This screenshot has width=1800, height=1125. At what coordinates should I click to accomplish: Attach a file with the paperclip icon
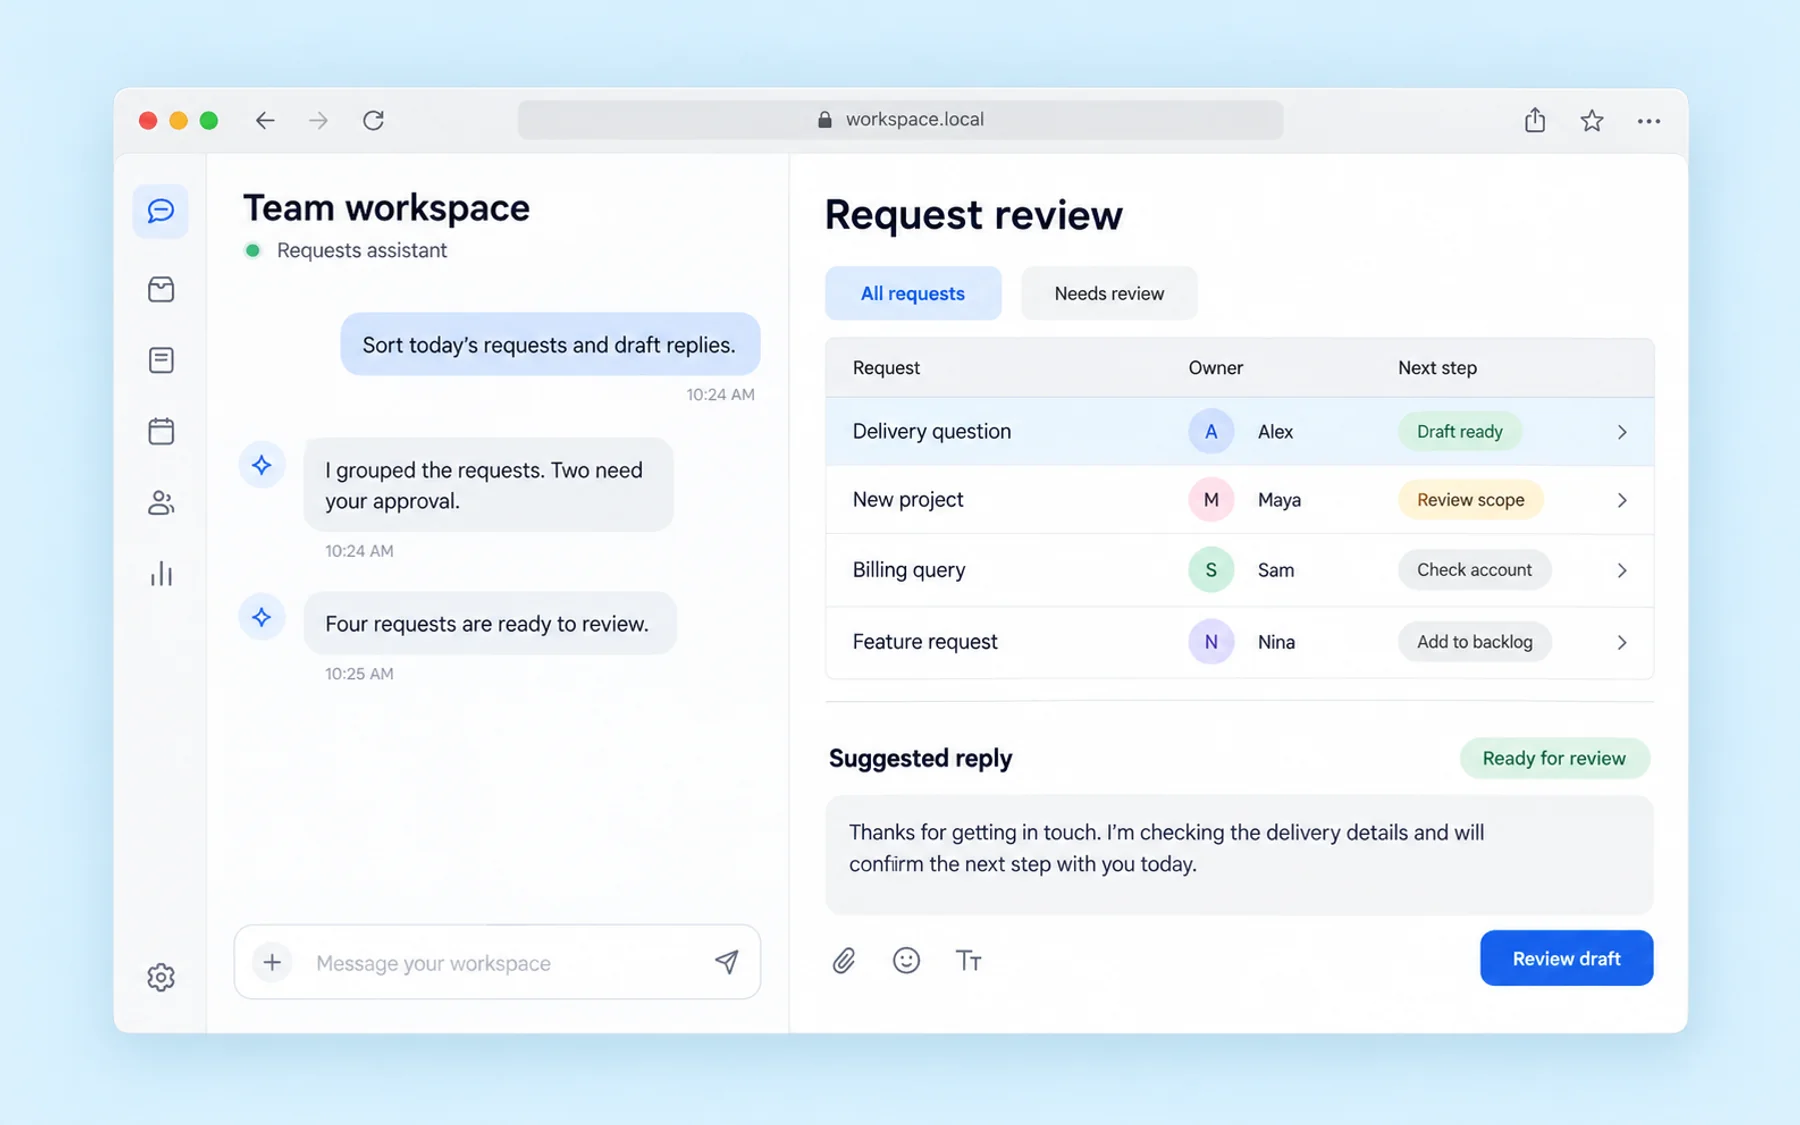844,961
